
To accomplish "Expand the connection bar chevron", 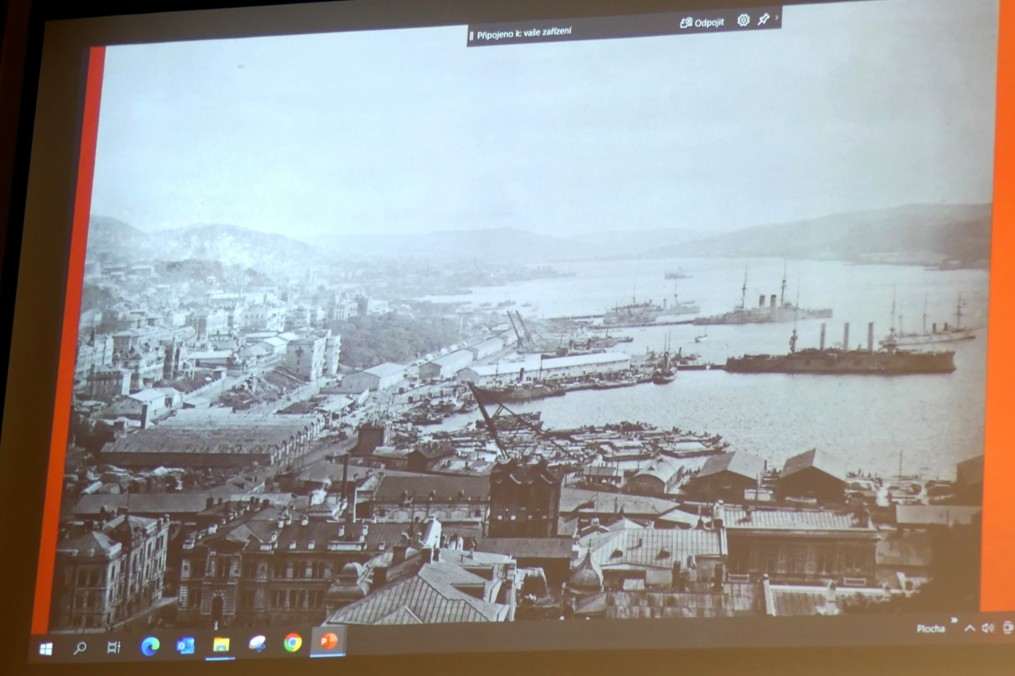I will click(777, 17).
